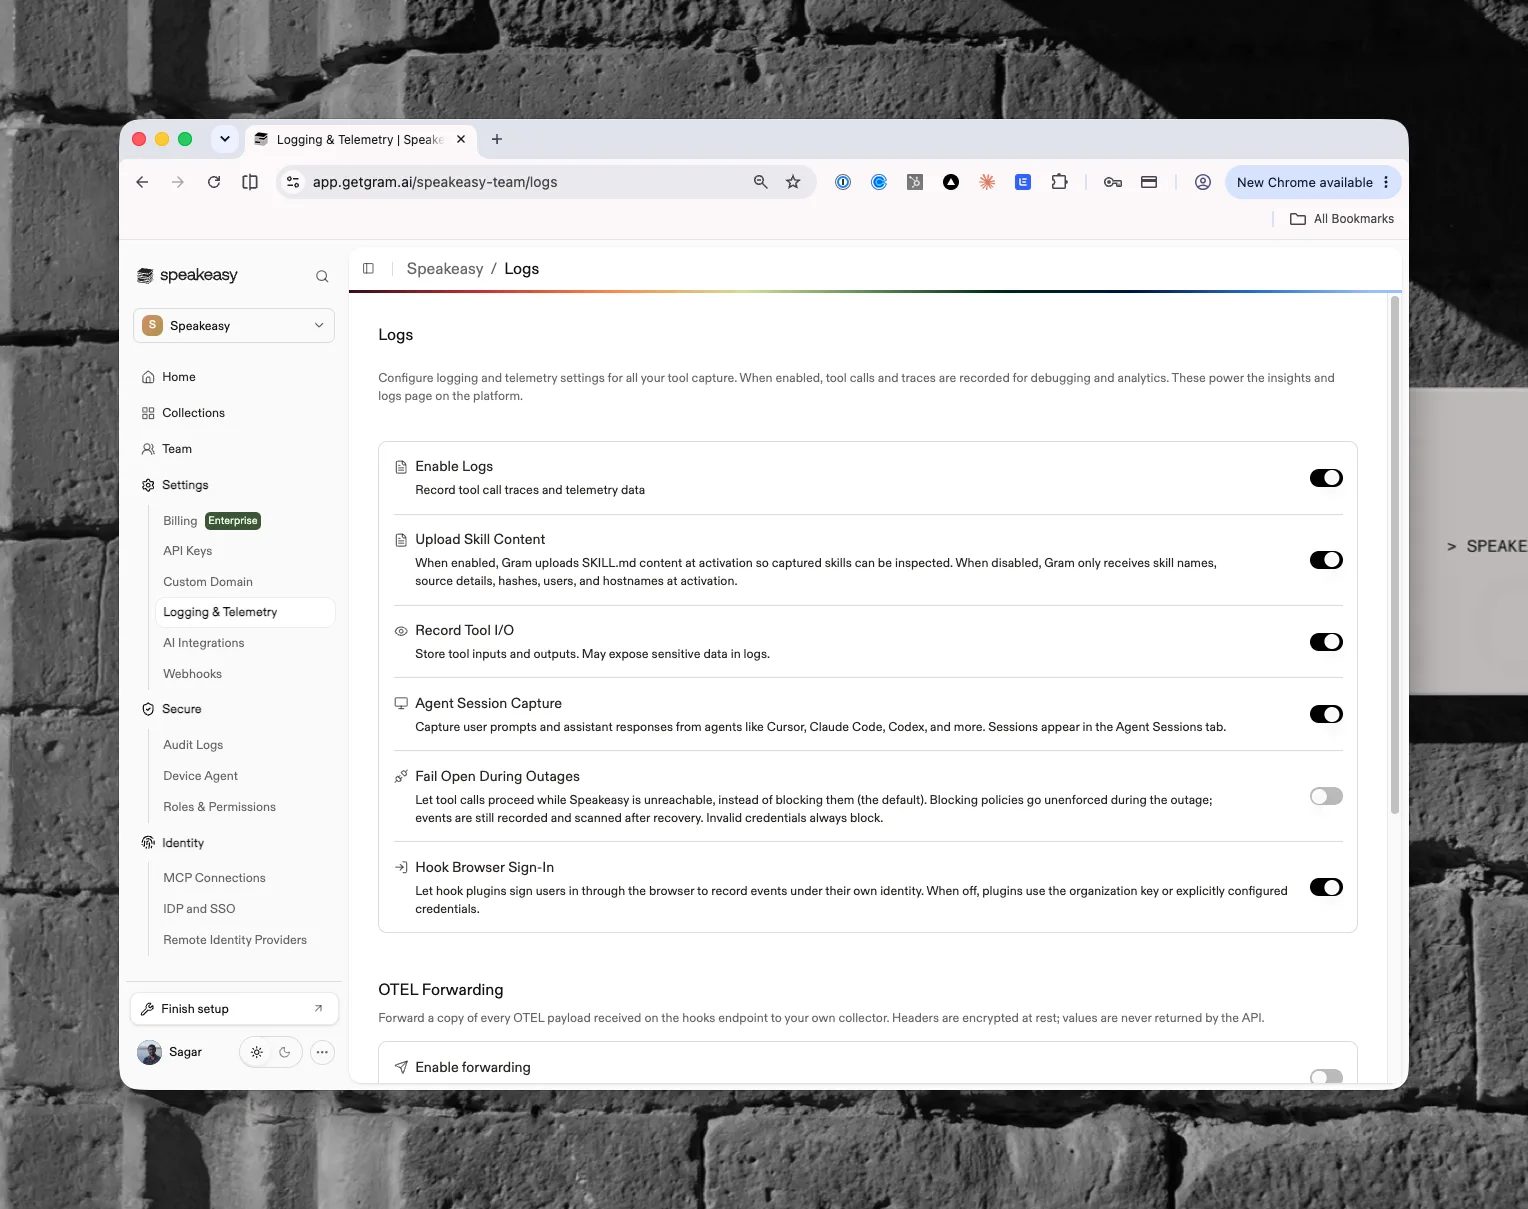1528x1209 pixels.
Task: Click Sagar's user avatar picture
Action: 150,1052
